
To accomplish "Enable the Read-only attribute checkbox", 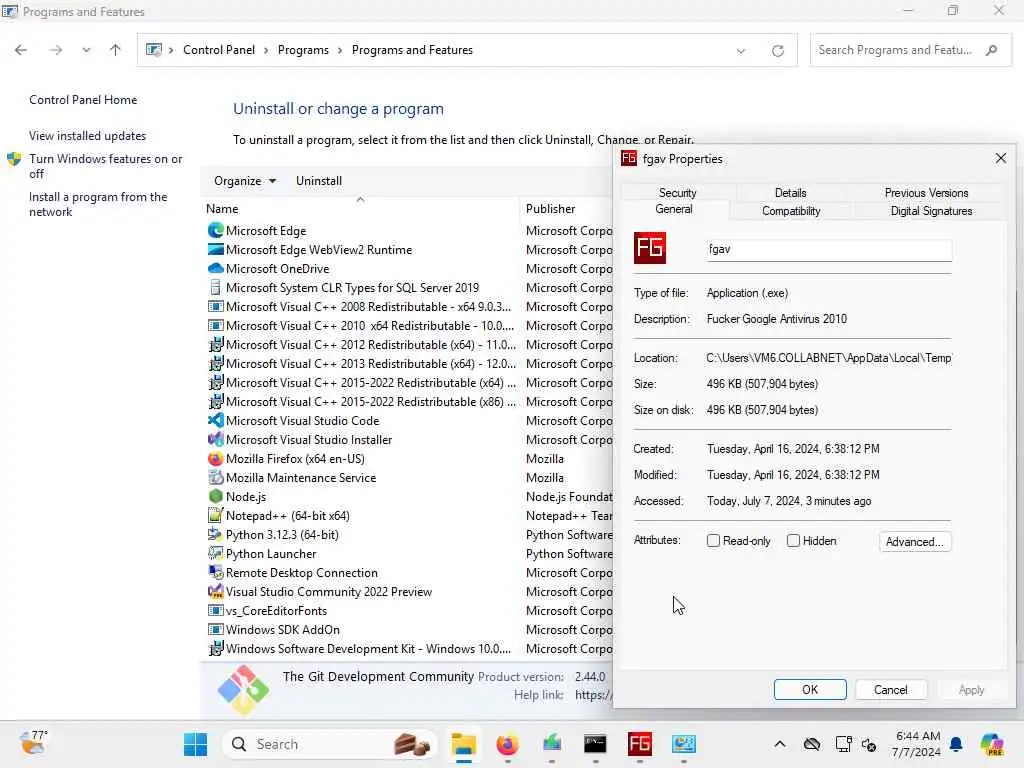I will click(713, 541).
